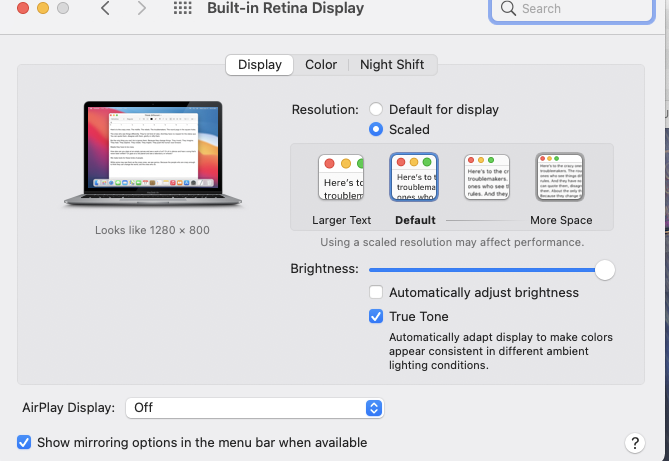
Task: Switch to the Display tab
Action: tap(259, 65)
